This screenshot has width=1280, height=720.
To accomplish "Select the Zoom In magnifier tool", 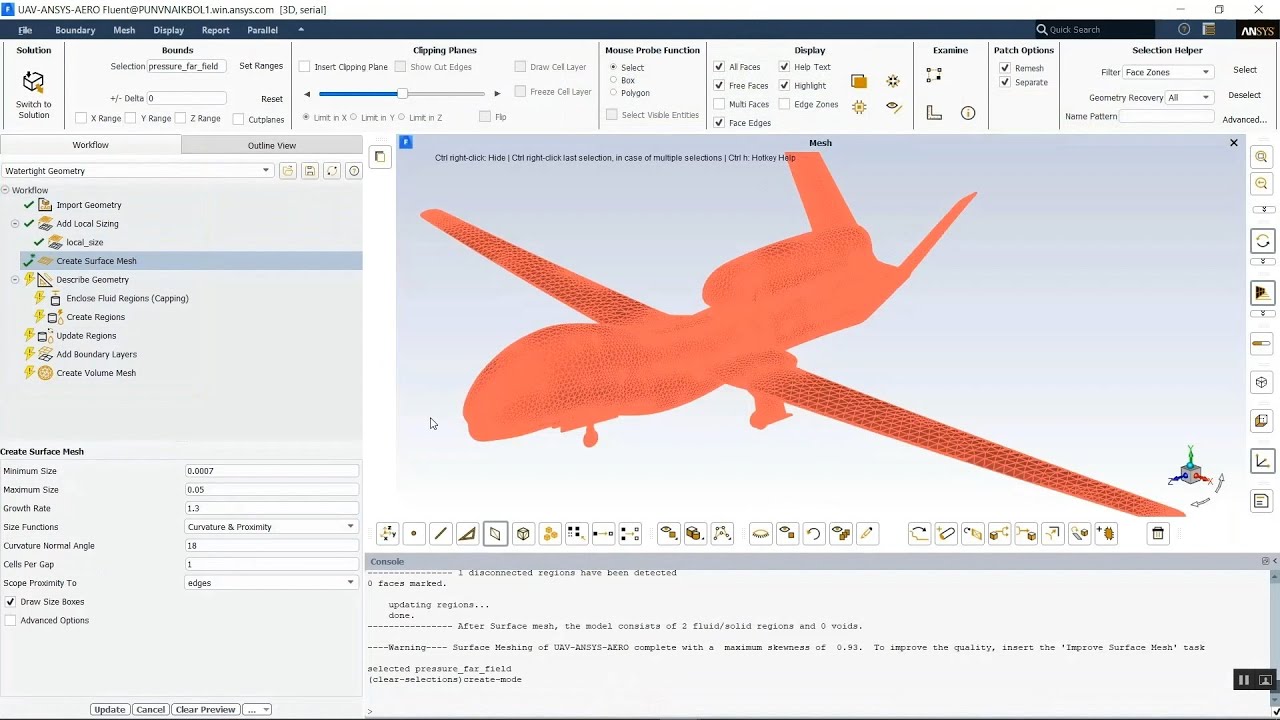I will 1261,157.
